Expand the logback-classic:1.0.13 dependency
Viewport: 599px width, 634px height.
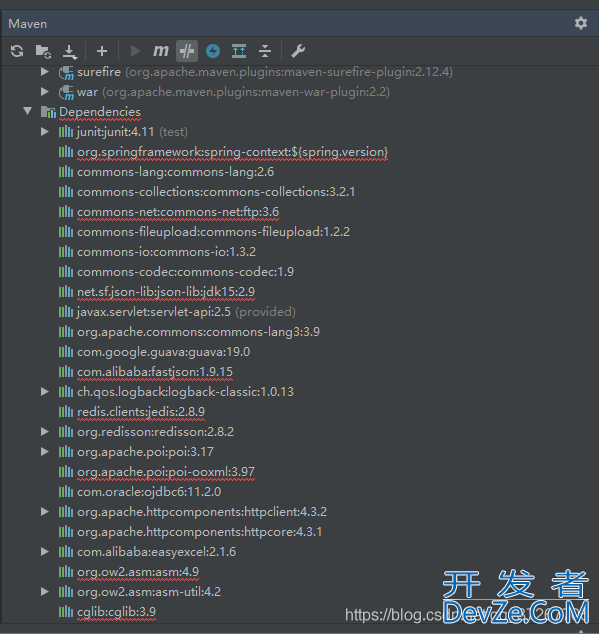point(45,391)
